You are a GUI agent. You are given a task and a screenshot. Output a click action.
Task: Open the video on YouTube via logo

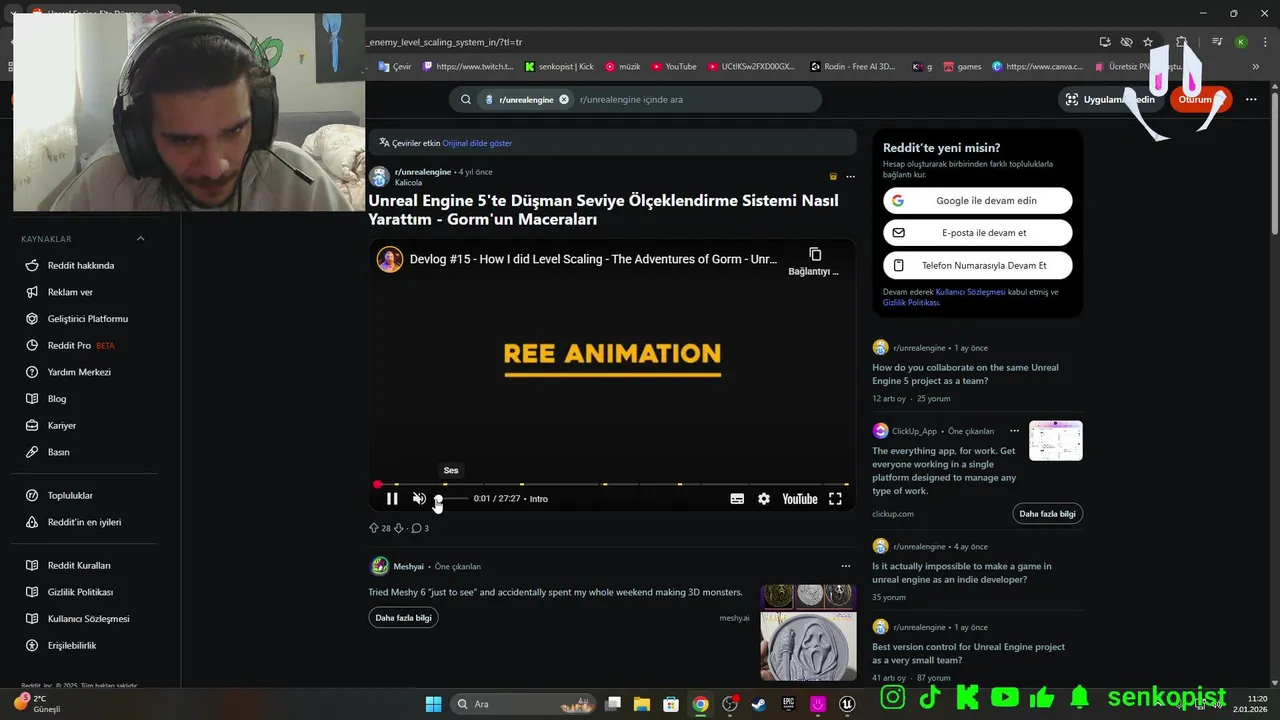pyautogui.click(x=799, y=499)
